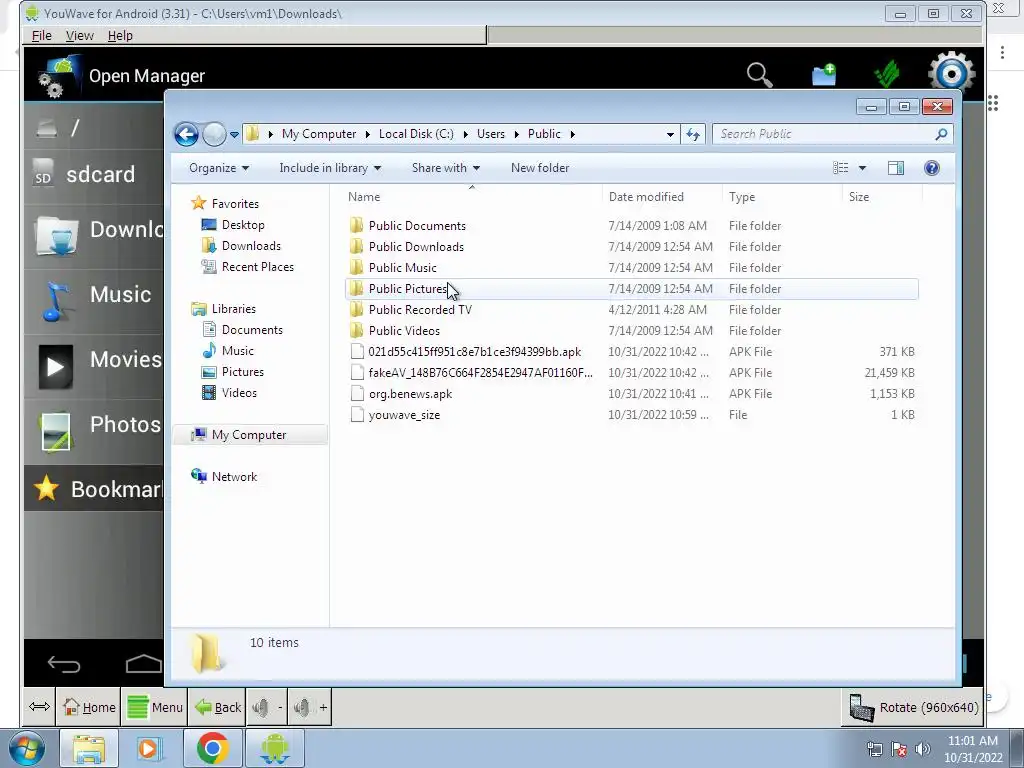Show the preview pane icon
The height and width of the screenshot is (768, 1024).
[896, 168]
